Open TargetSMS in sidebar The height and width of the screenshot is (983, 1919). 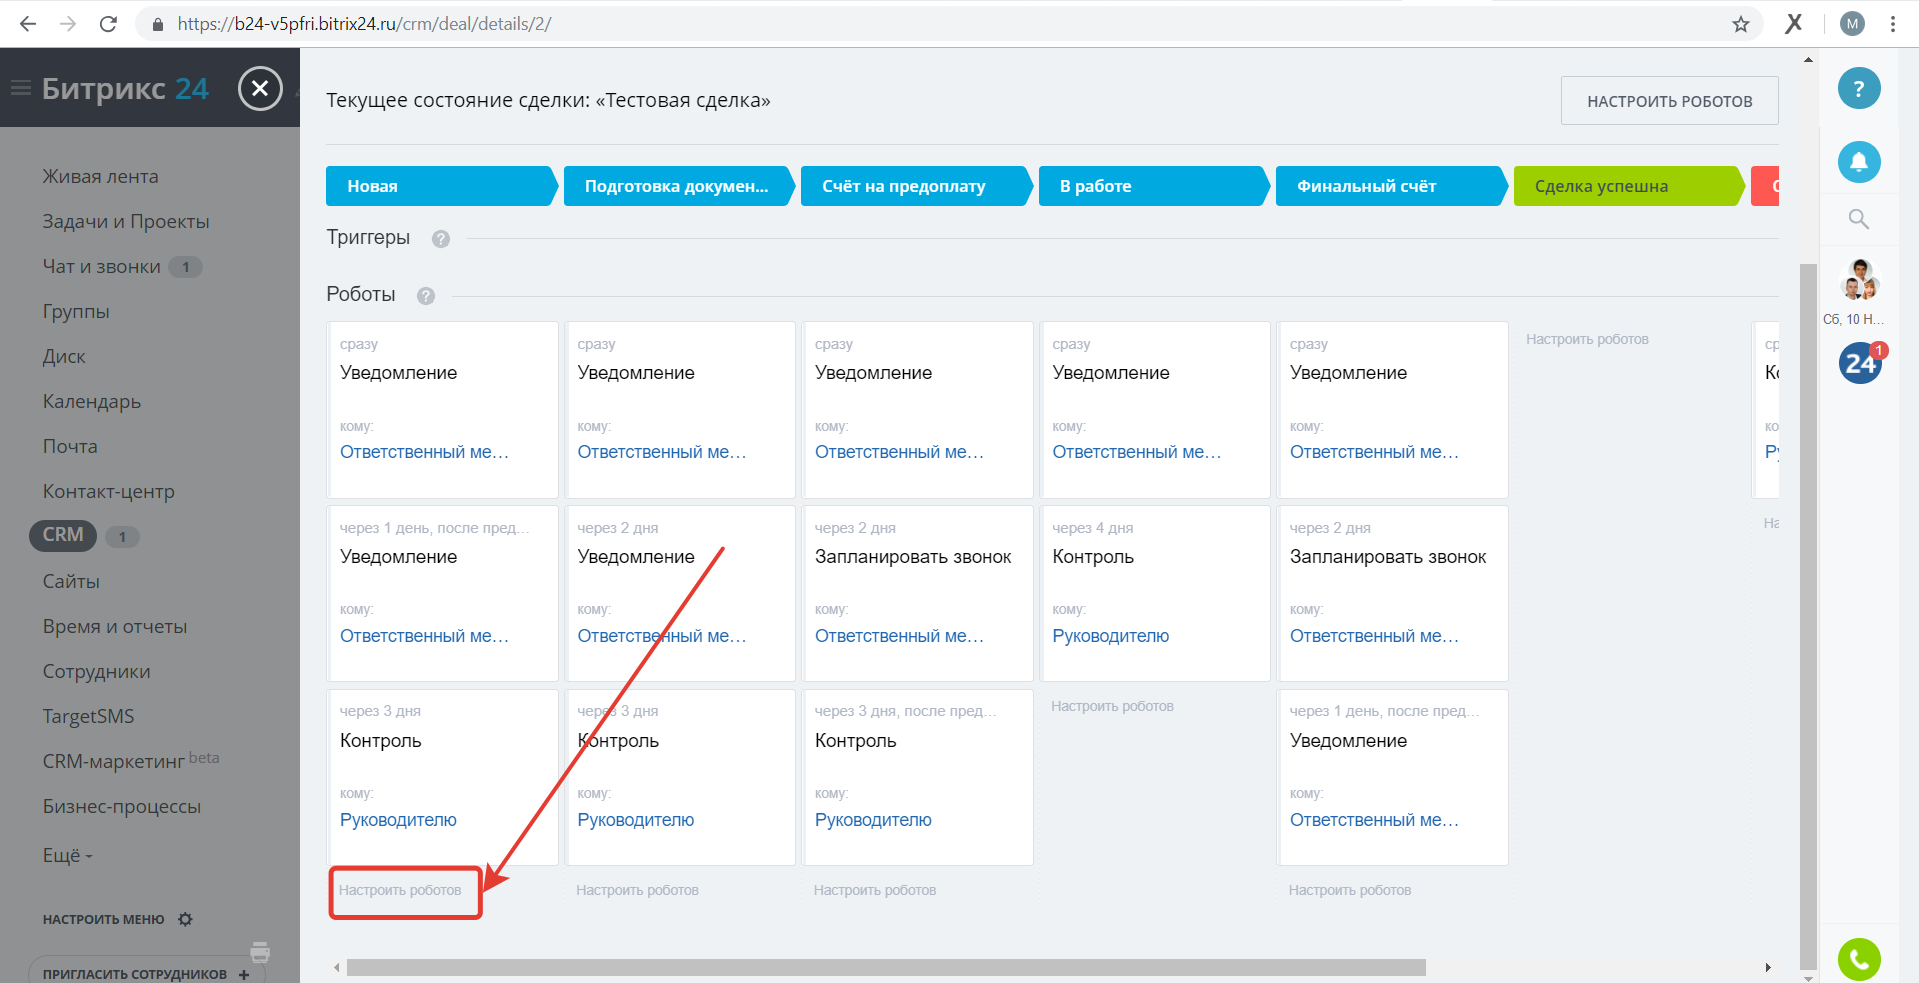(x=88, y=716)
